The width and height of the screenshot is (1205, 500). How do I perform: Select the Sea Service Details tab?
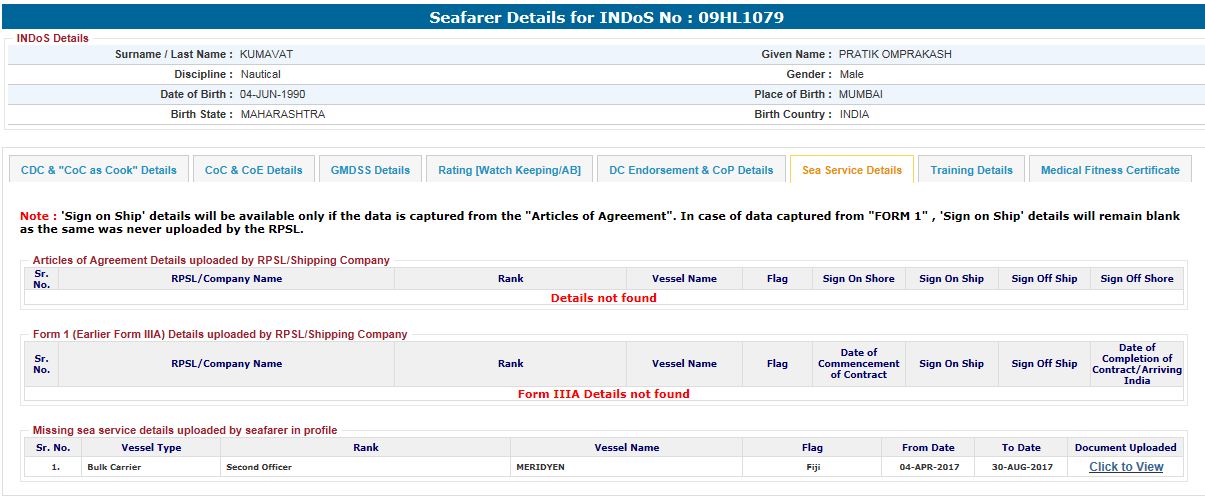tap(851, 170)
